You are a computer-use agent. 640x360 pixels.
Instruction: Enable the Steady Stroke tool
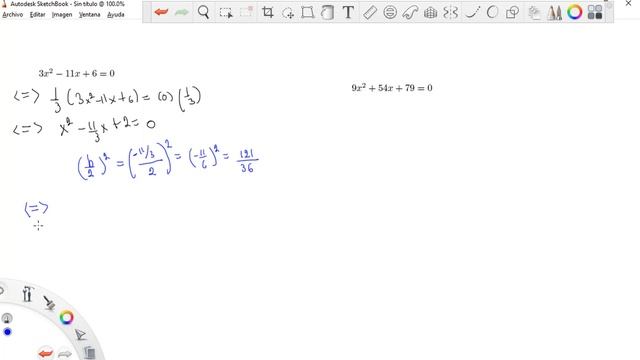(472, 12)
